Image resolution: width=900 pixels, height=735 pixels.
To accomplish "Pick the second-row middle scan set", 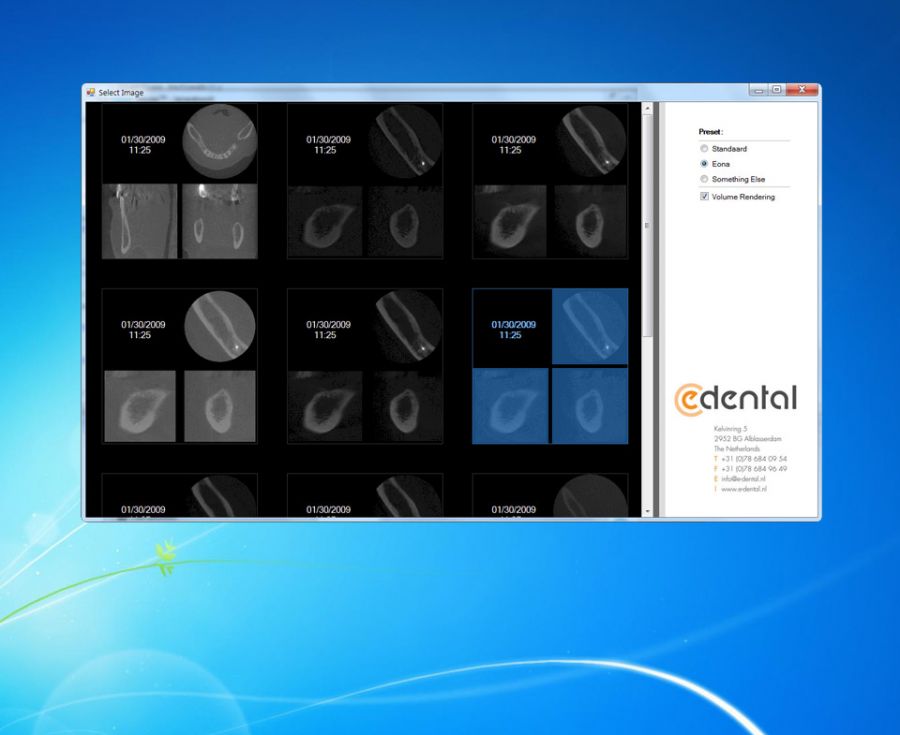I will (x=365, y=366).
